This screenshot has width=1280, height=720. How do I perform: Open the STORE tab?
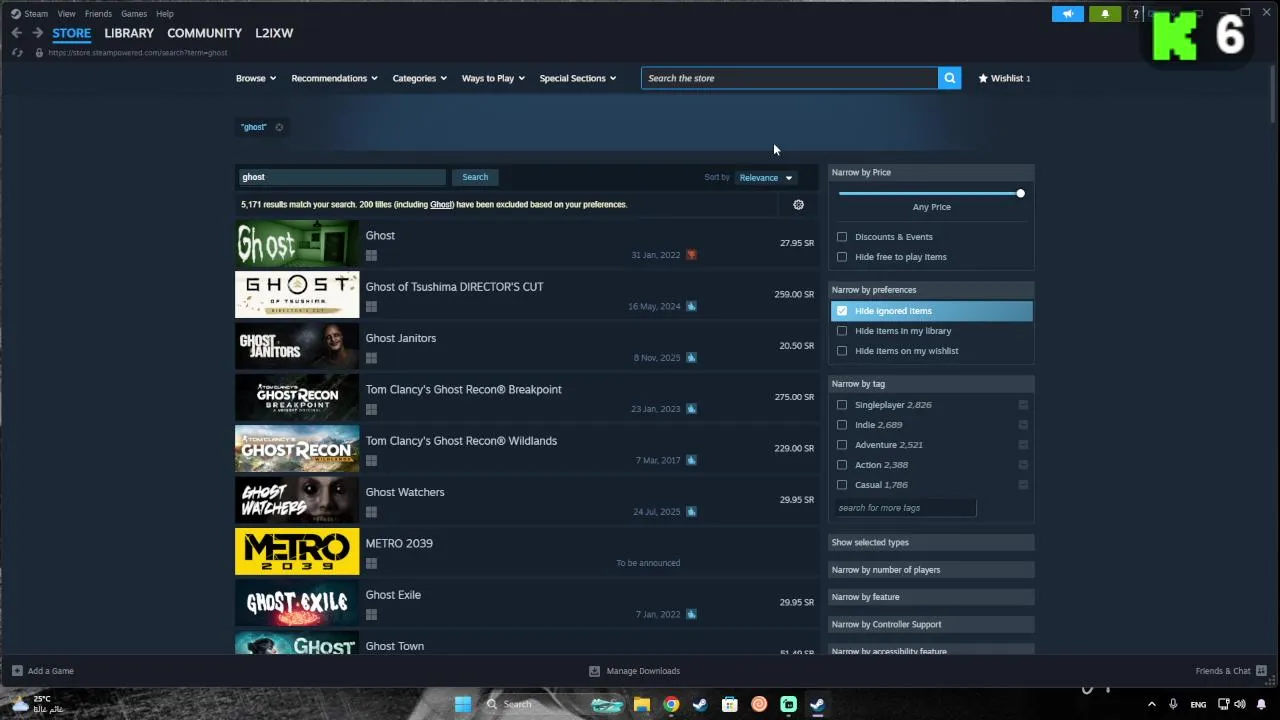tap(71, 33)
